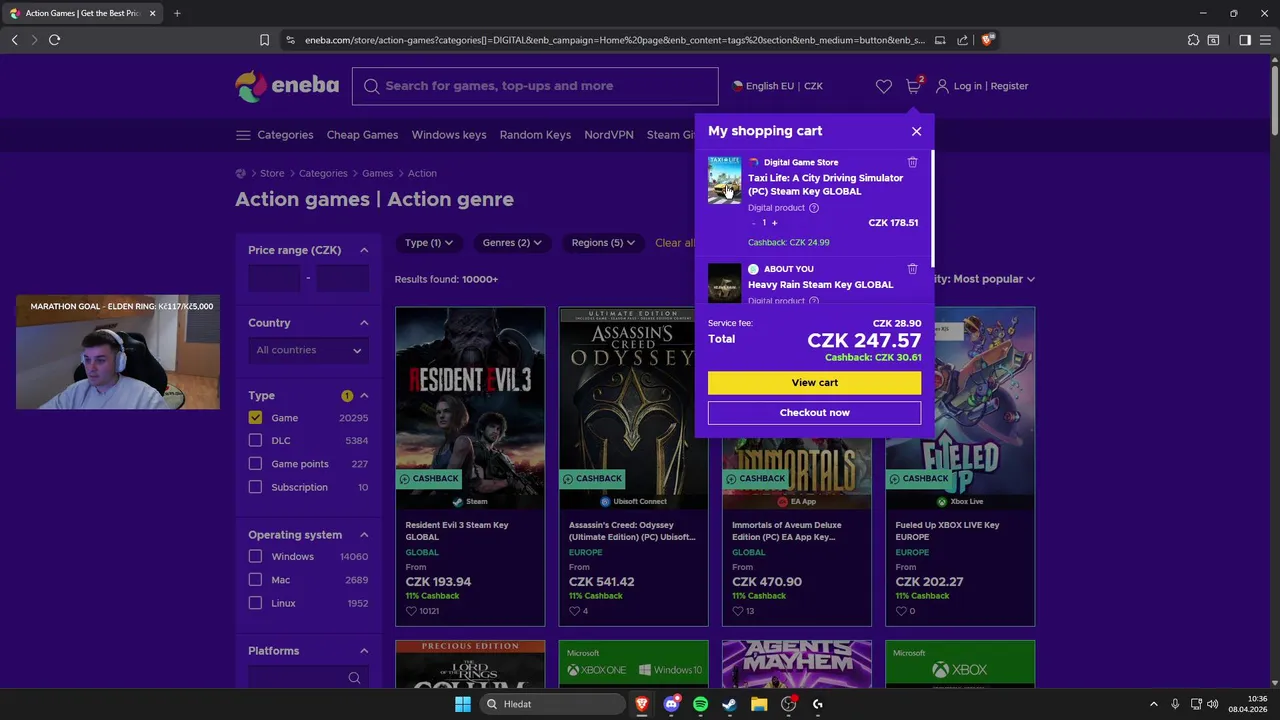Click Clear all filters link
Image resolution: width=1280 pixels, height=720 pixels.
point(675,243)
